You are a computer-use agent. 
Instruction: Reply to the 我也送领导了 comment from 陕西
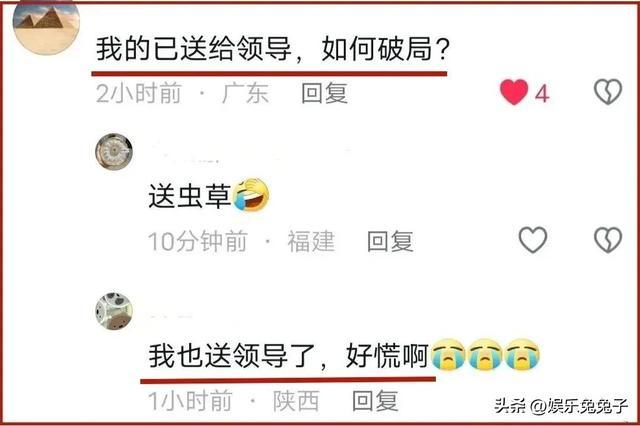375,401
